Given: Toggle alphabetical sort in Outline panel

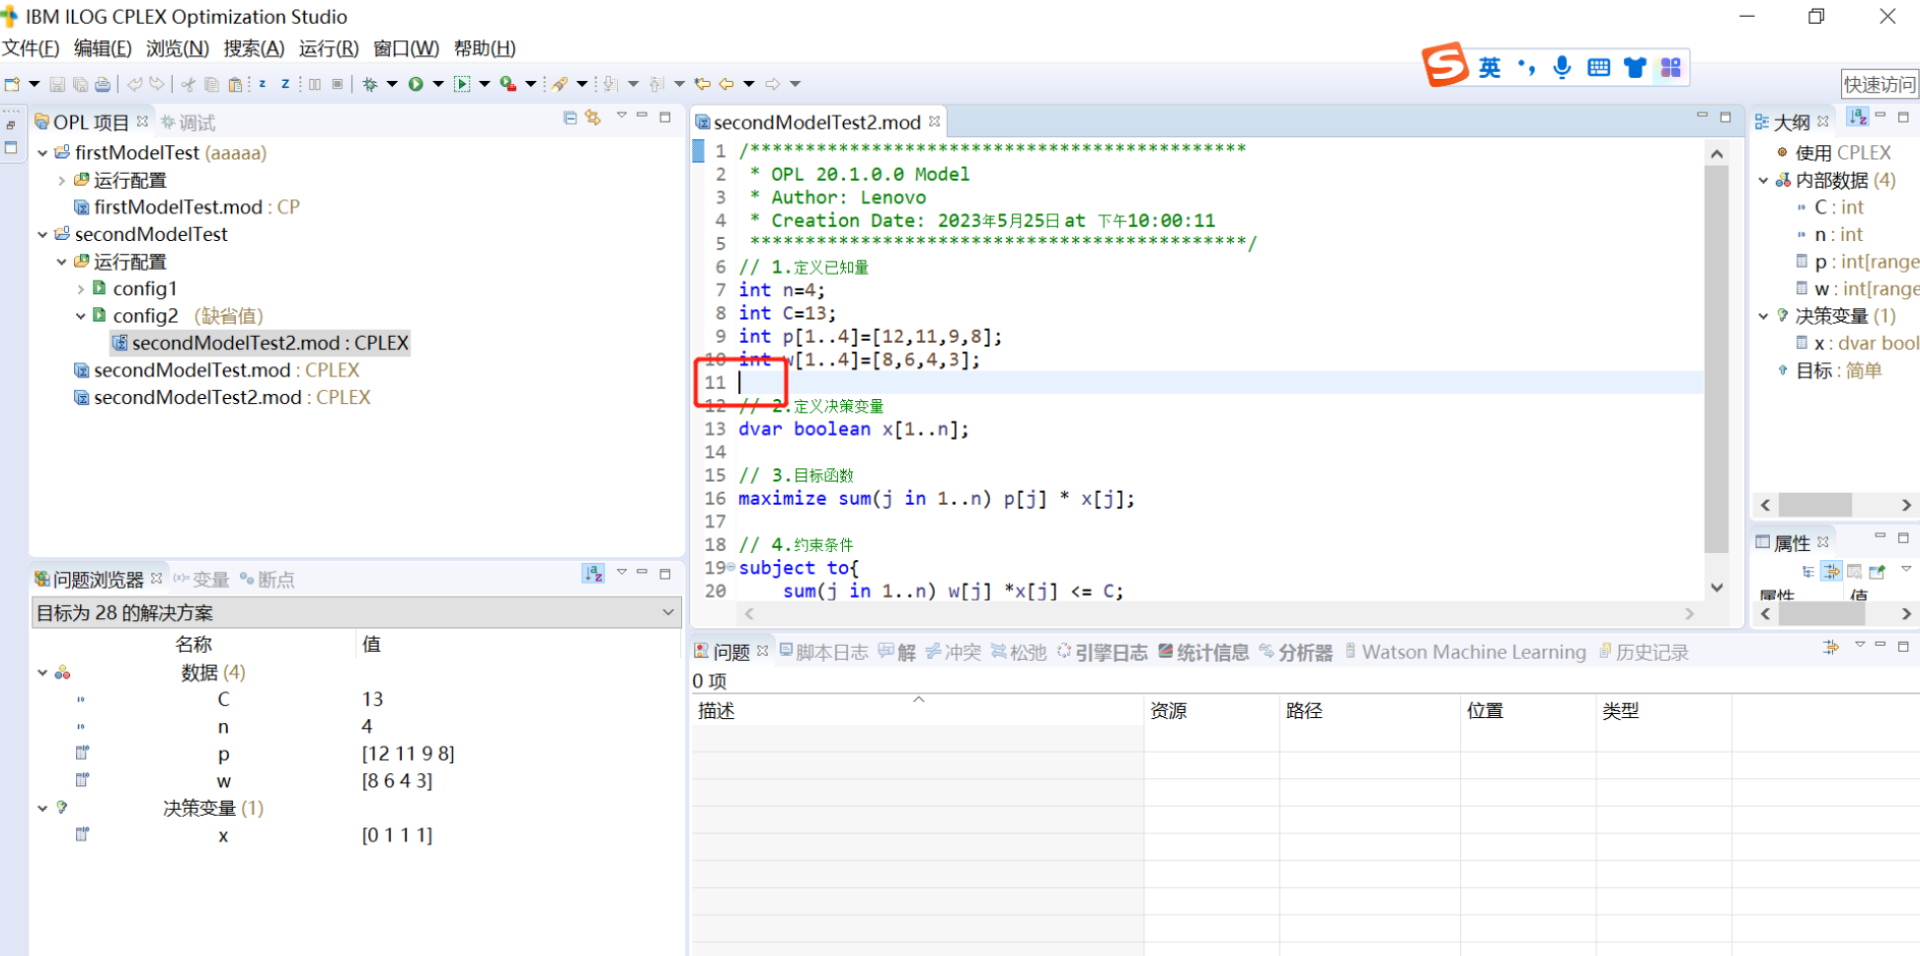Looking at the screenshot, I should click(x=1857, y=117).
